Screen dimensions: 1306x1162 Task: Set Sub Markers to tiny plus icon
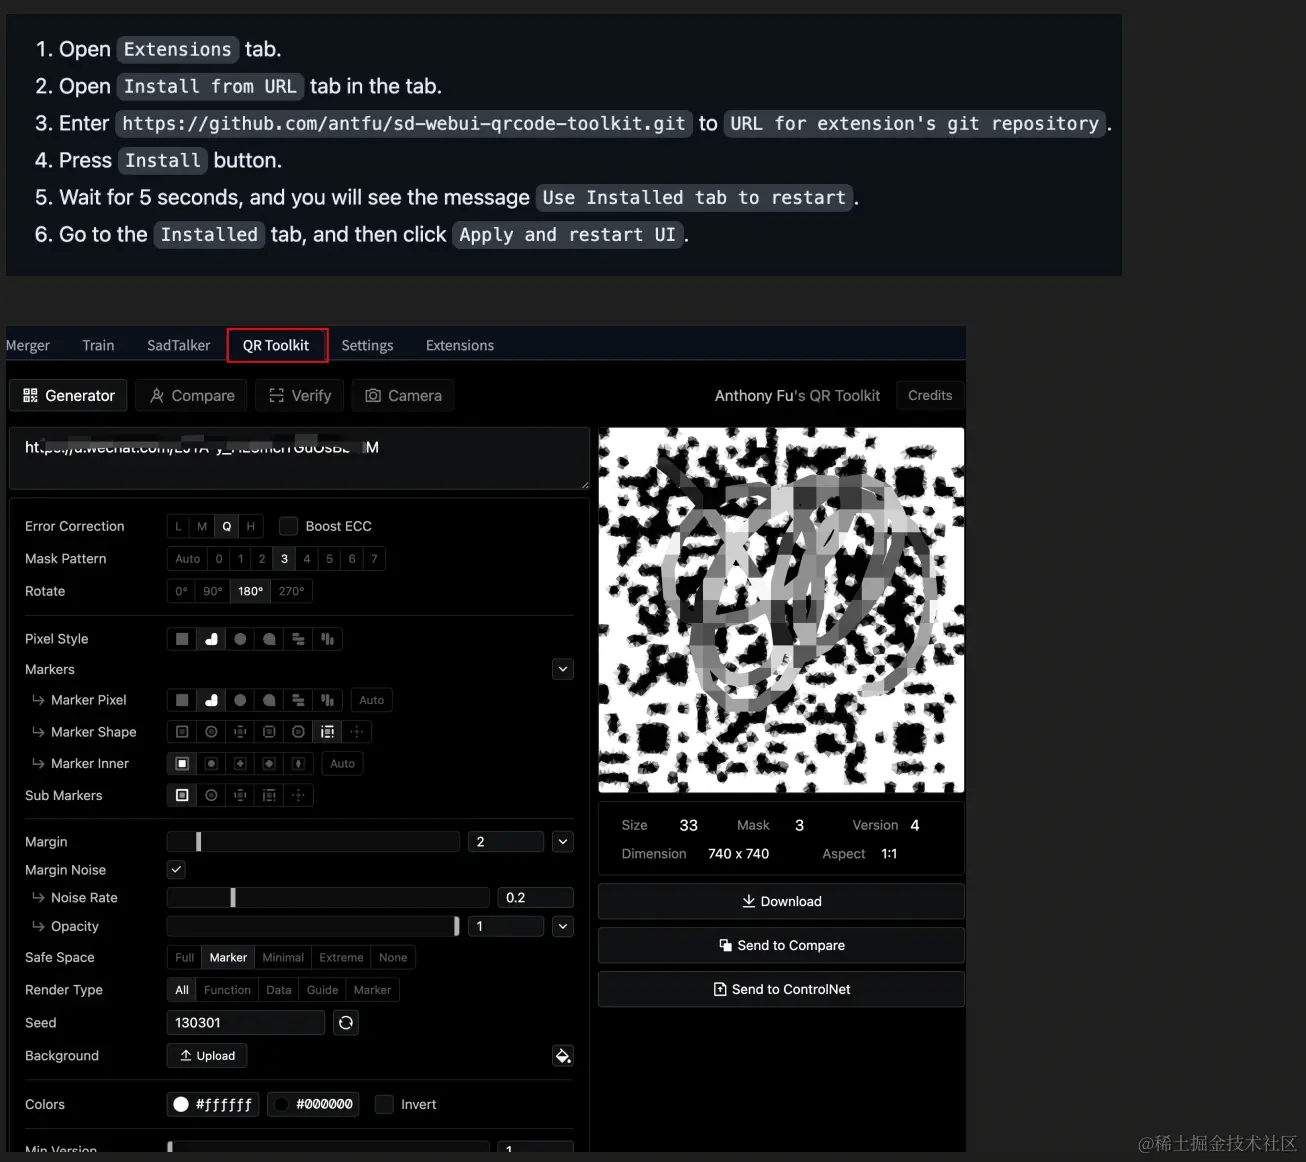click(298, 796)
